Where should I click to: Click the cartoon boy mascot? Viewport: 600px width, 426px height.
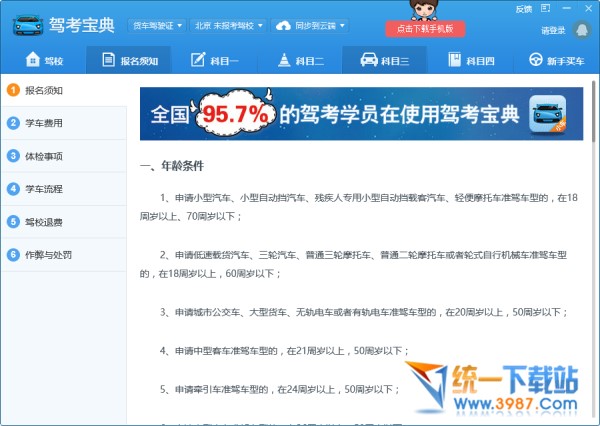(x=424, y=10)
